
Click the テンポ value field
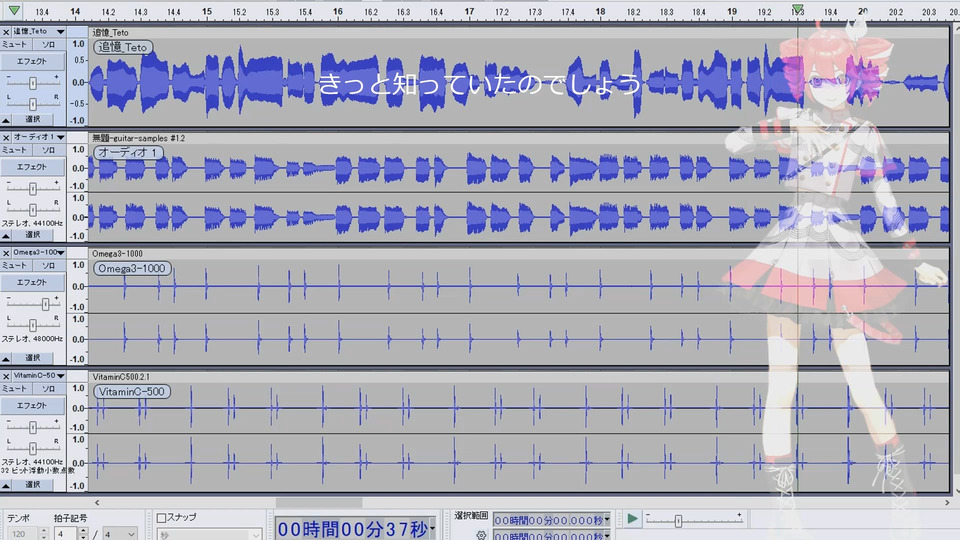pos(22,534)
